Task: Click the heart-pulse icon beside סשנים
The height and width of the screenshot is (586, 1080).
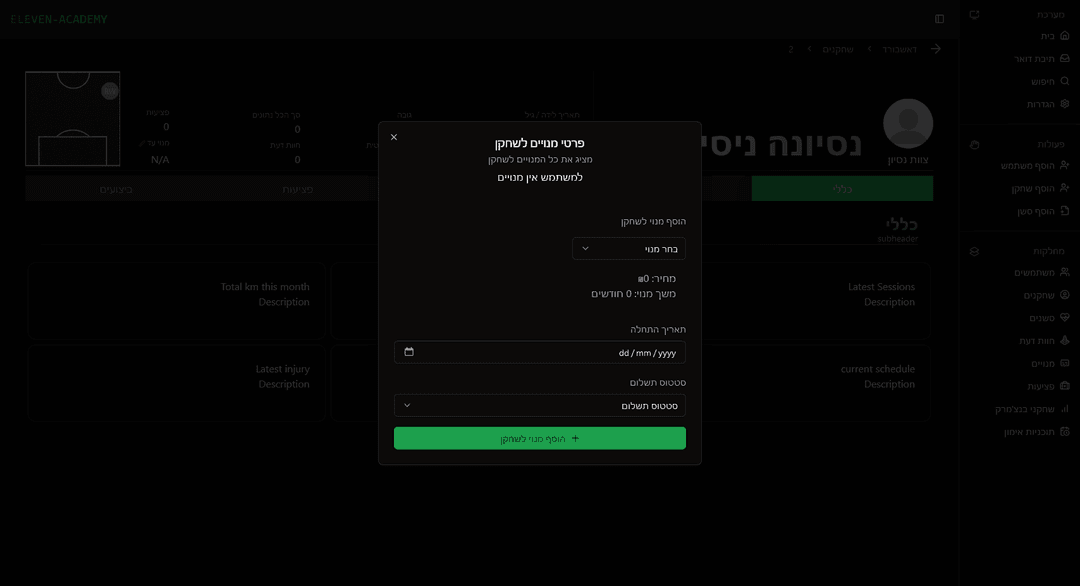Action: click(x=1065, y=317)
